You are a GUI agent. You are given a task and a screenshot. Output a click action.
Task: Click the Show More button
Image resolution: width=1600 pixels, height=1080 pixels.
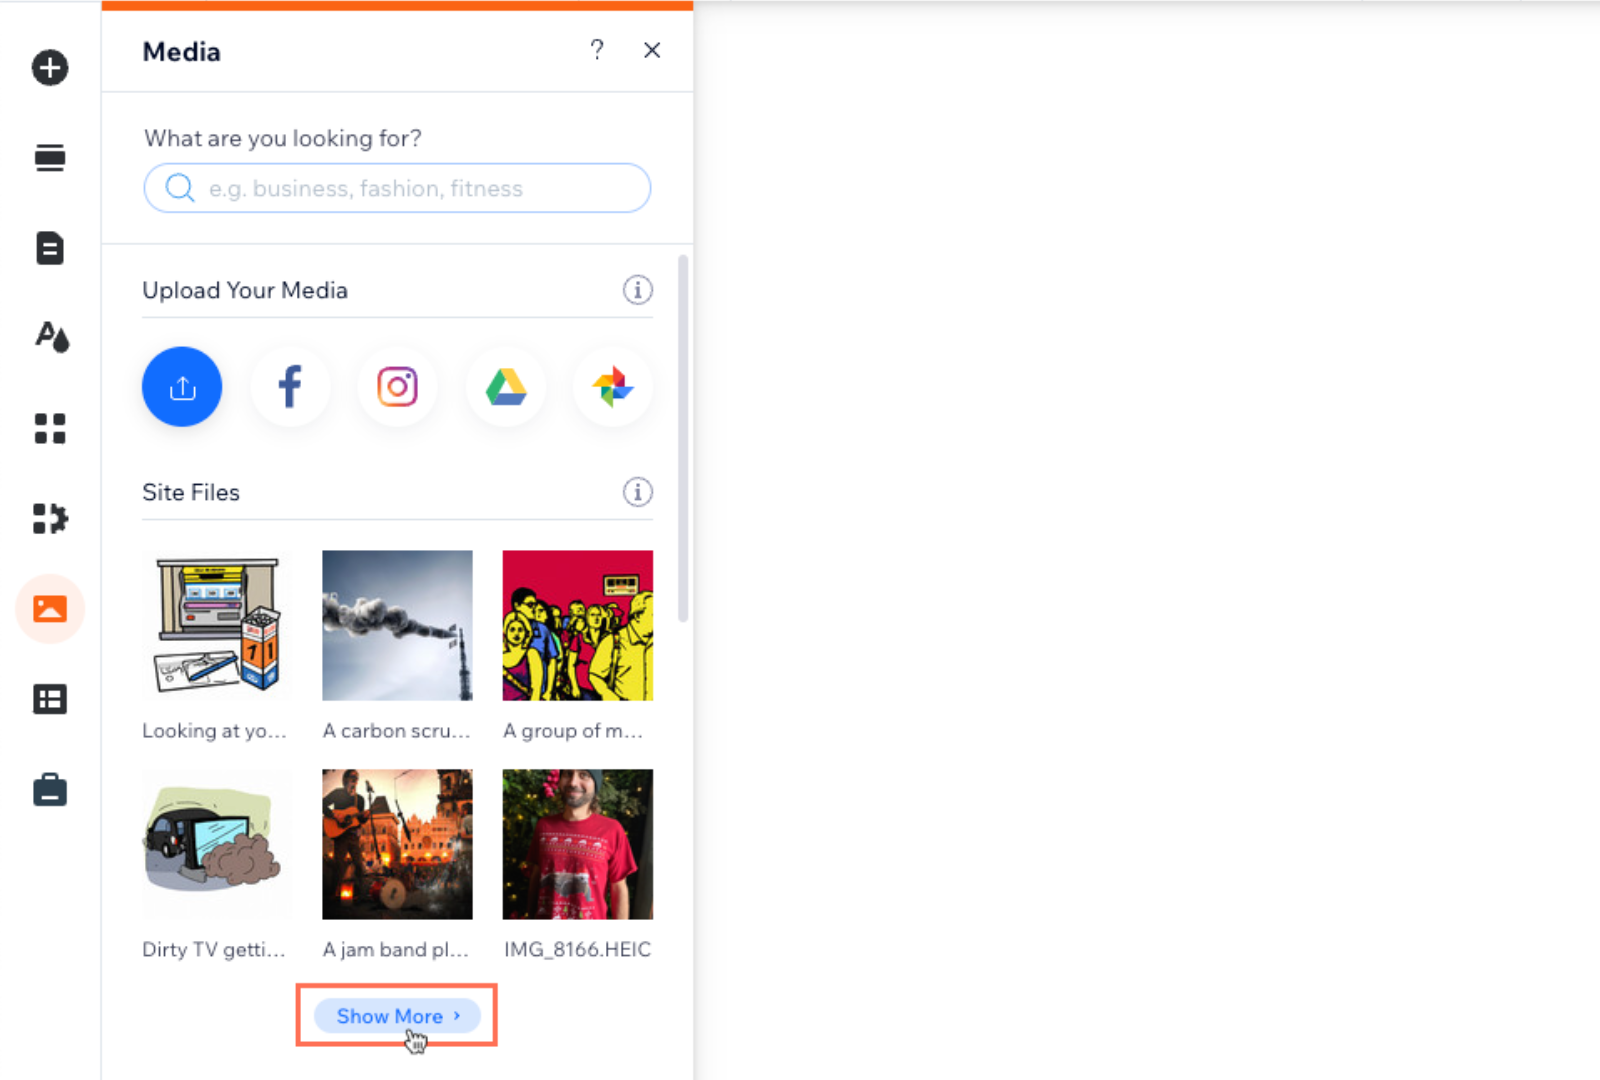[x=397, y=1016]
